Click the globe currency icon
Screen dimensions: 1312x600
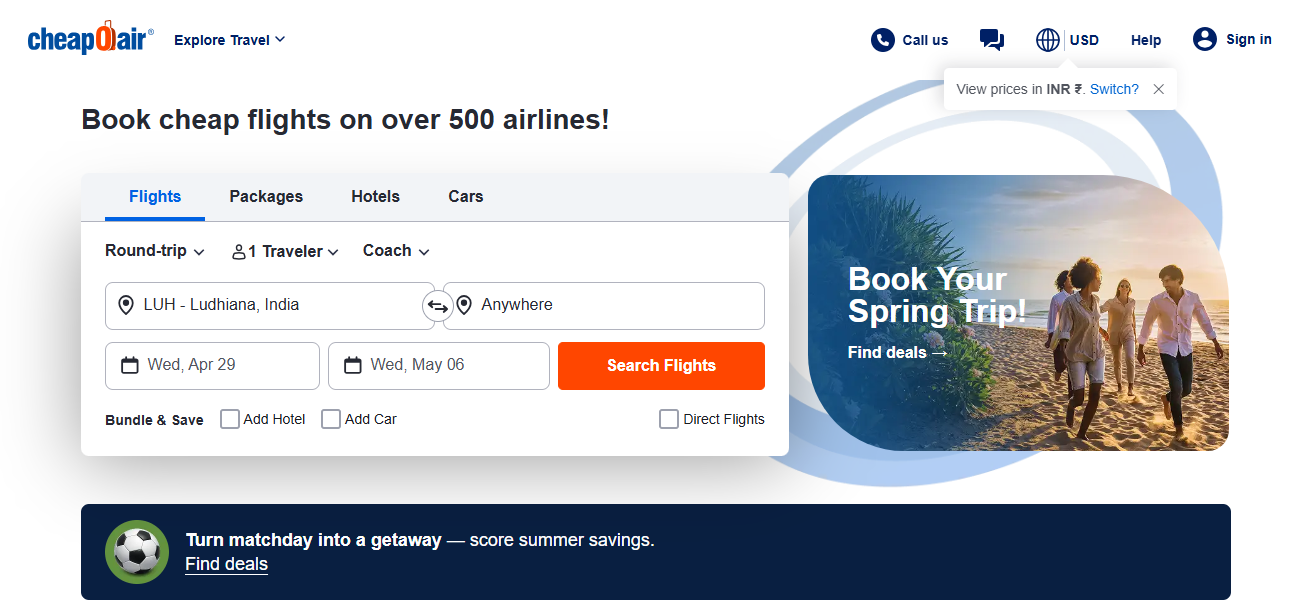[x=1048, y=40]
